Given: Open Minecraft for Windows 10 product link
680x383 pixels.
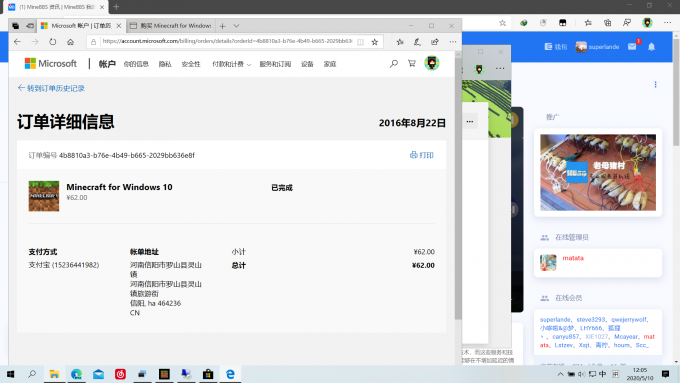Looking at the screenshot, I should pyautogui.click(x=119, y=187).
